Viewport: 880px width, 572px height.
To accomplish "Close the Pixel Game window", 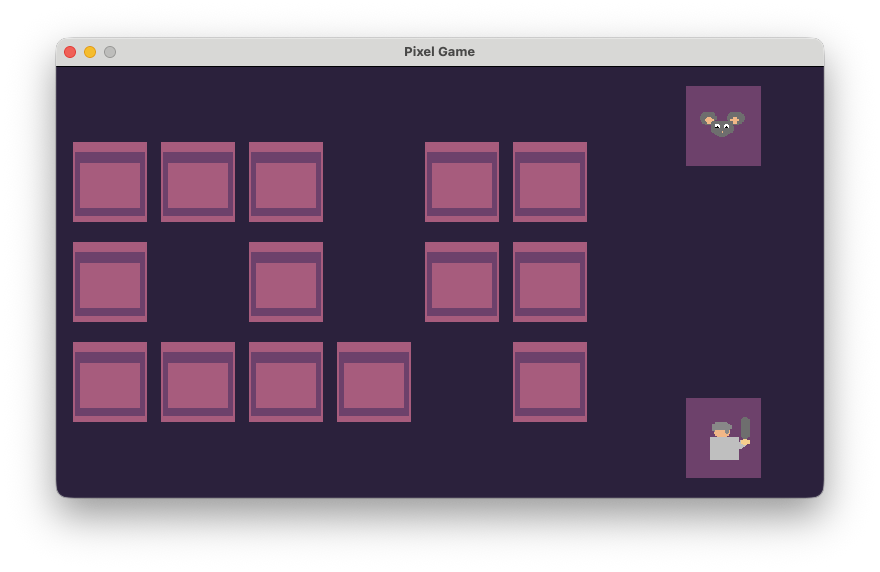I will 70,52.
